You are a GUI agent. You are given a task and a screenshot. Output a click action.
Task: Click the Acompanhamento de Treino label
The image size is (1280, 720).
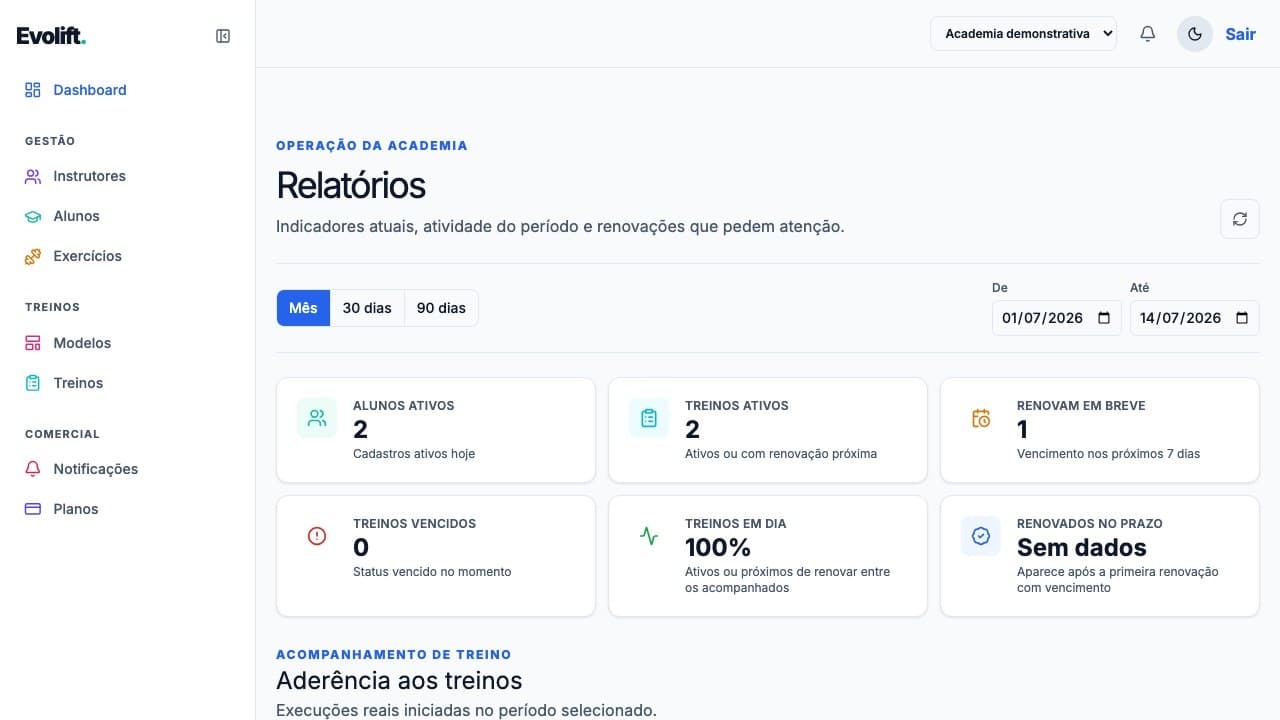[394, 655]
